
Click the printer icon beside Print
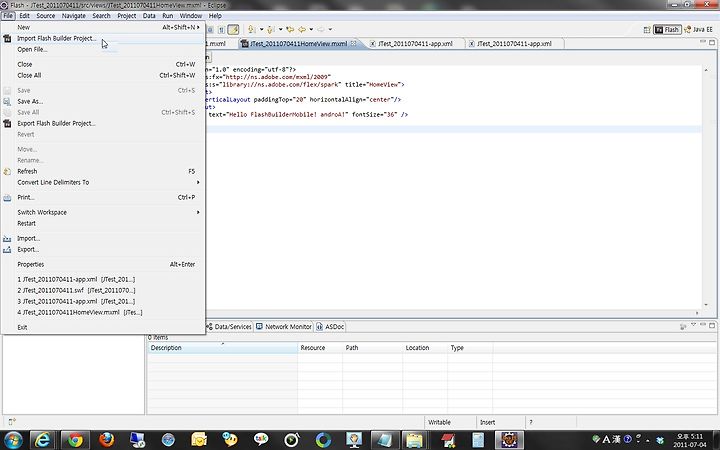pyautogui.click(x=7, y=197)
